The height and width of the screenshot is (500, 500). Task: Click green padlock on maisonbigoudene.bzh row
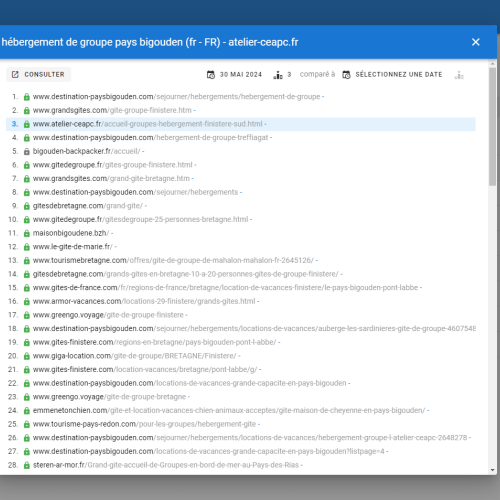coord(27,234)
